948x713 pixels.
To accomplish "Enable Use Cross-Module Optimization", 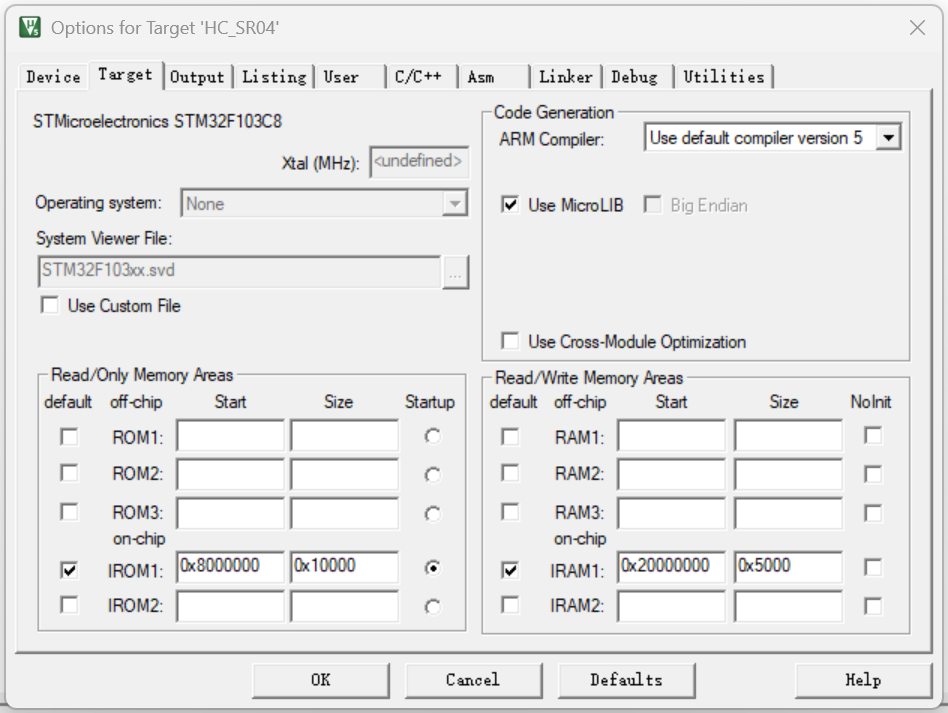I will [x=510, y=341].
